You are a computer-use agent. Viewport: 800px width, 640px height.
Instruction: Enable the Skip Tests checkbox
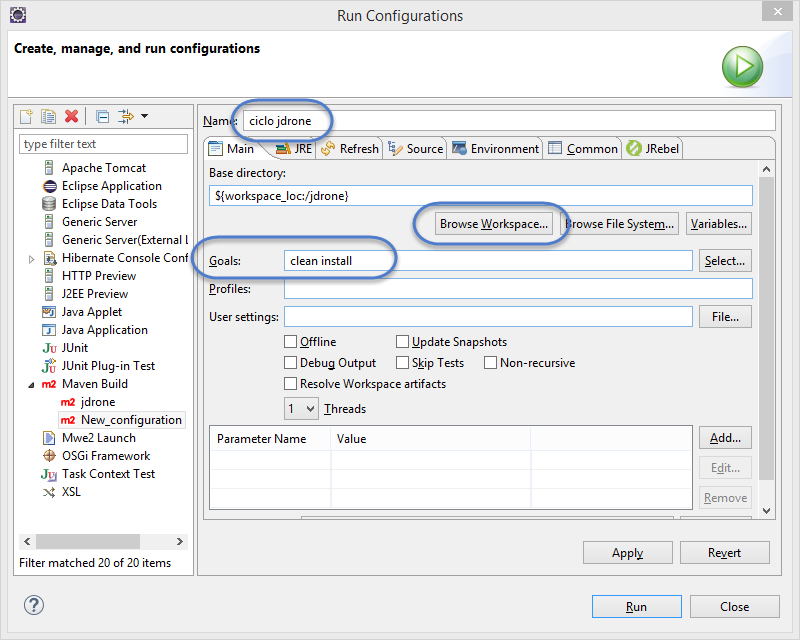[x=402, y=362]
